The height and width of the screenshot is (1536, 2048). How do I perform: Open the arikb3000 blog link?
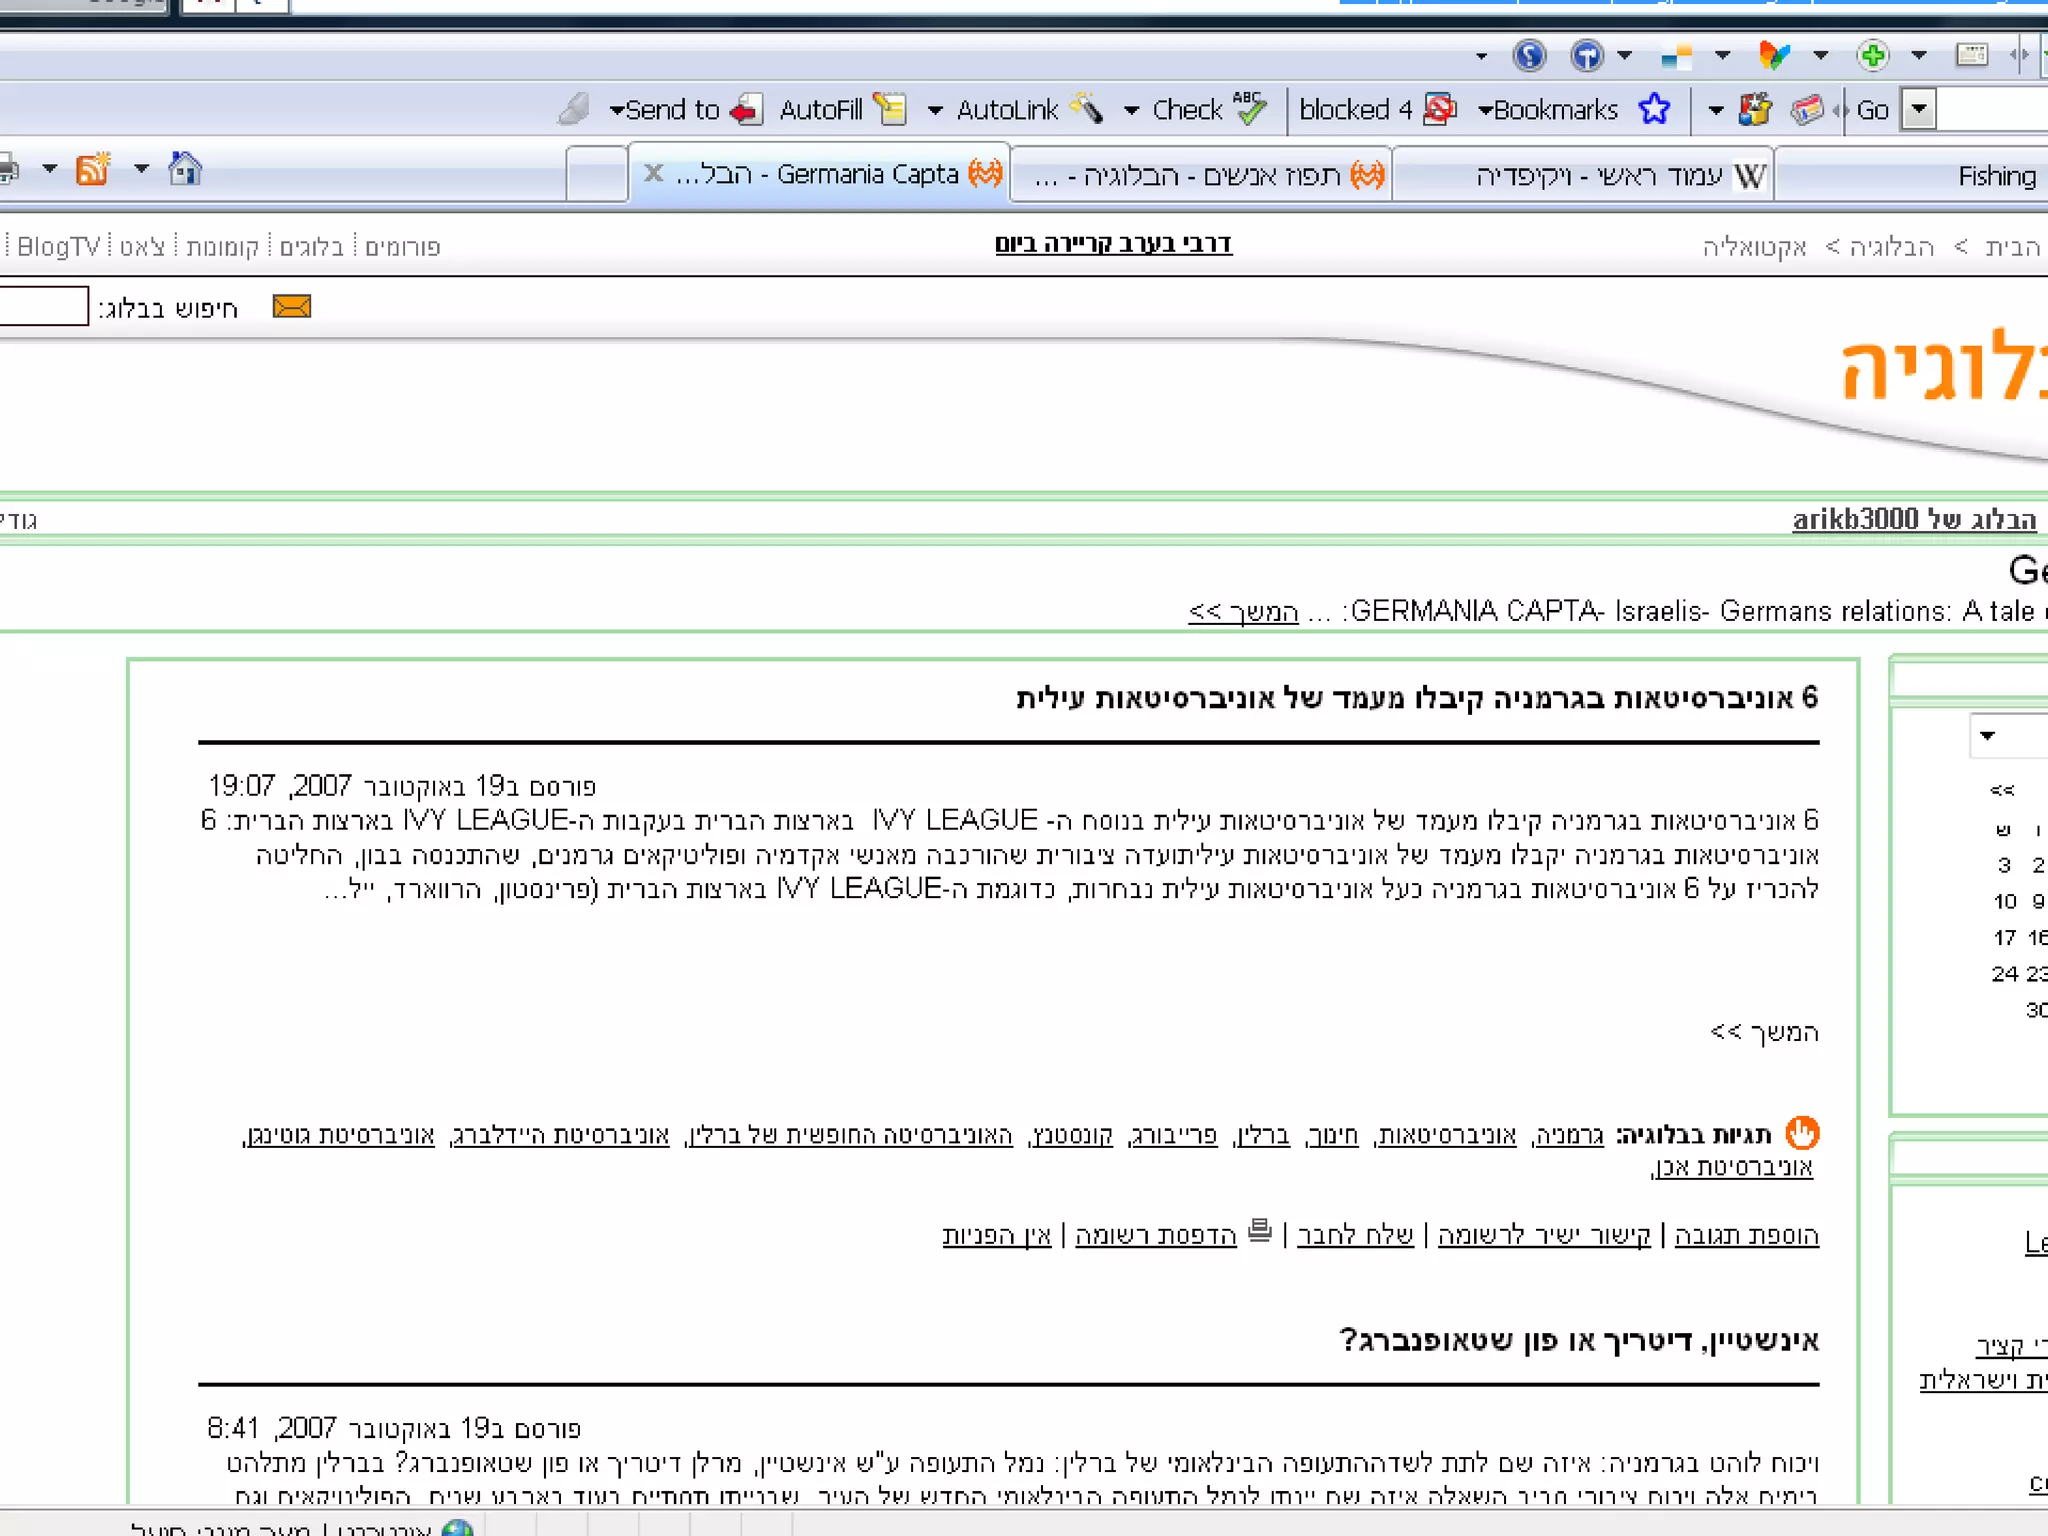pyautogui.click(x=1913, y=520)
